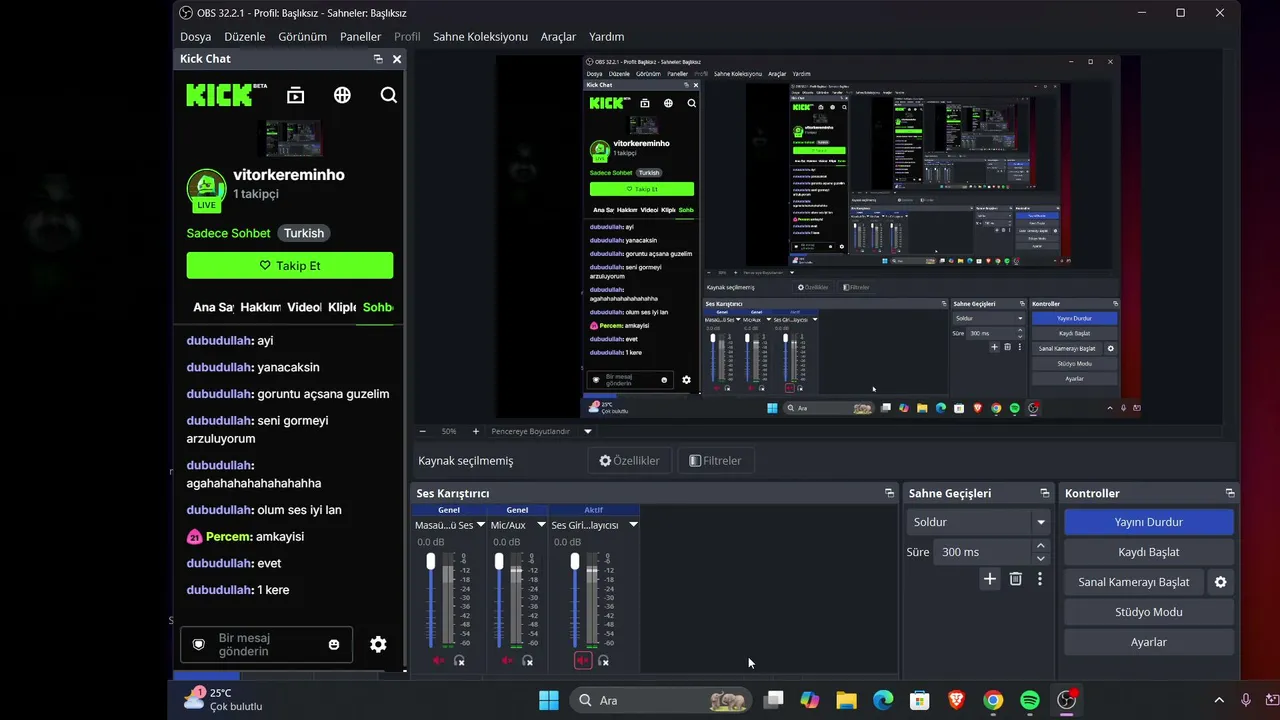Click Yayını Durdur to stop streaming
The height and width of the screenshot is (720, 1280).
click(1148, 522)
